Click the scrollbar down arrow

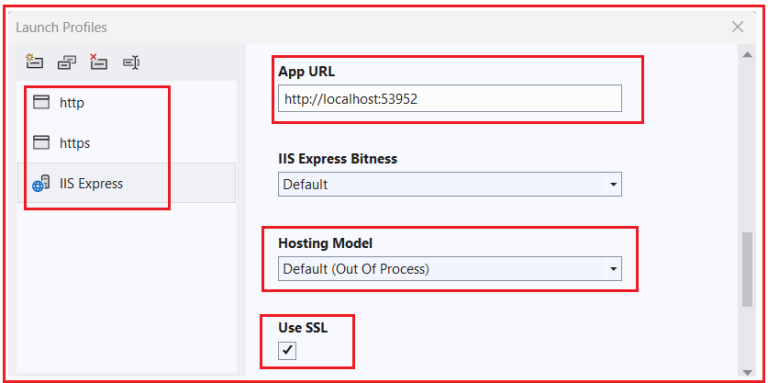(747, 373)
